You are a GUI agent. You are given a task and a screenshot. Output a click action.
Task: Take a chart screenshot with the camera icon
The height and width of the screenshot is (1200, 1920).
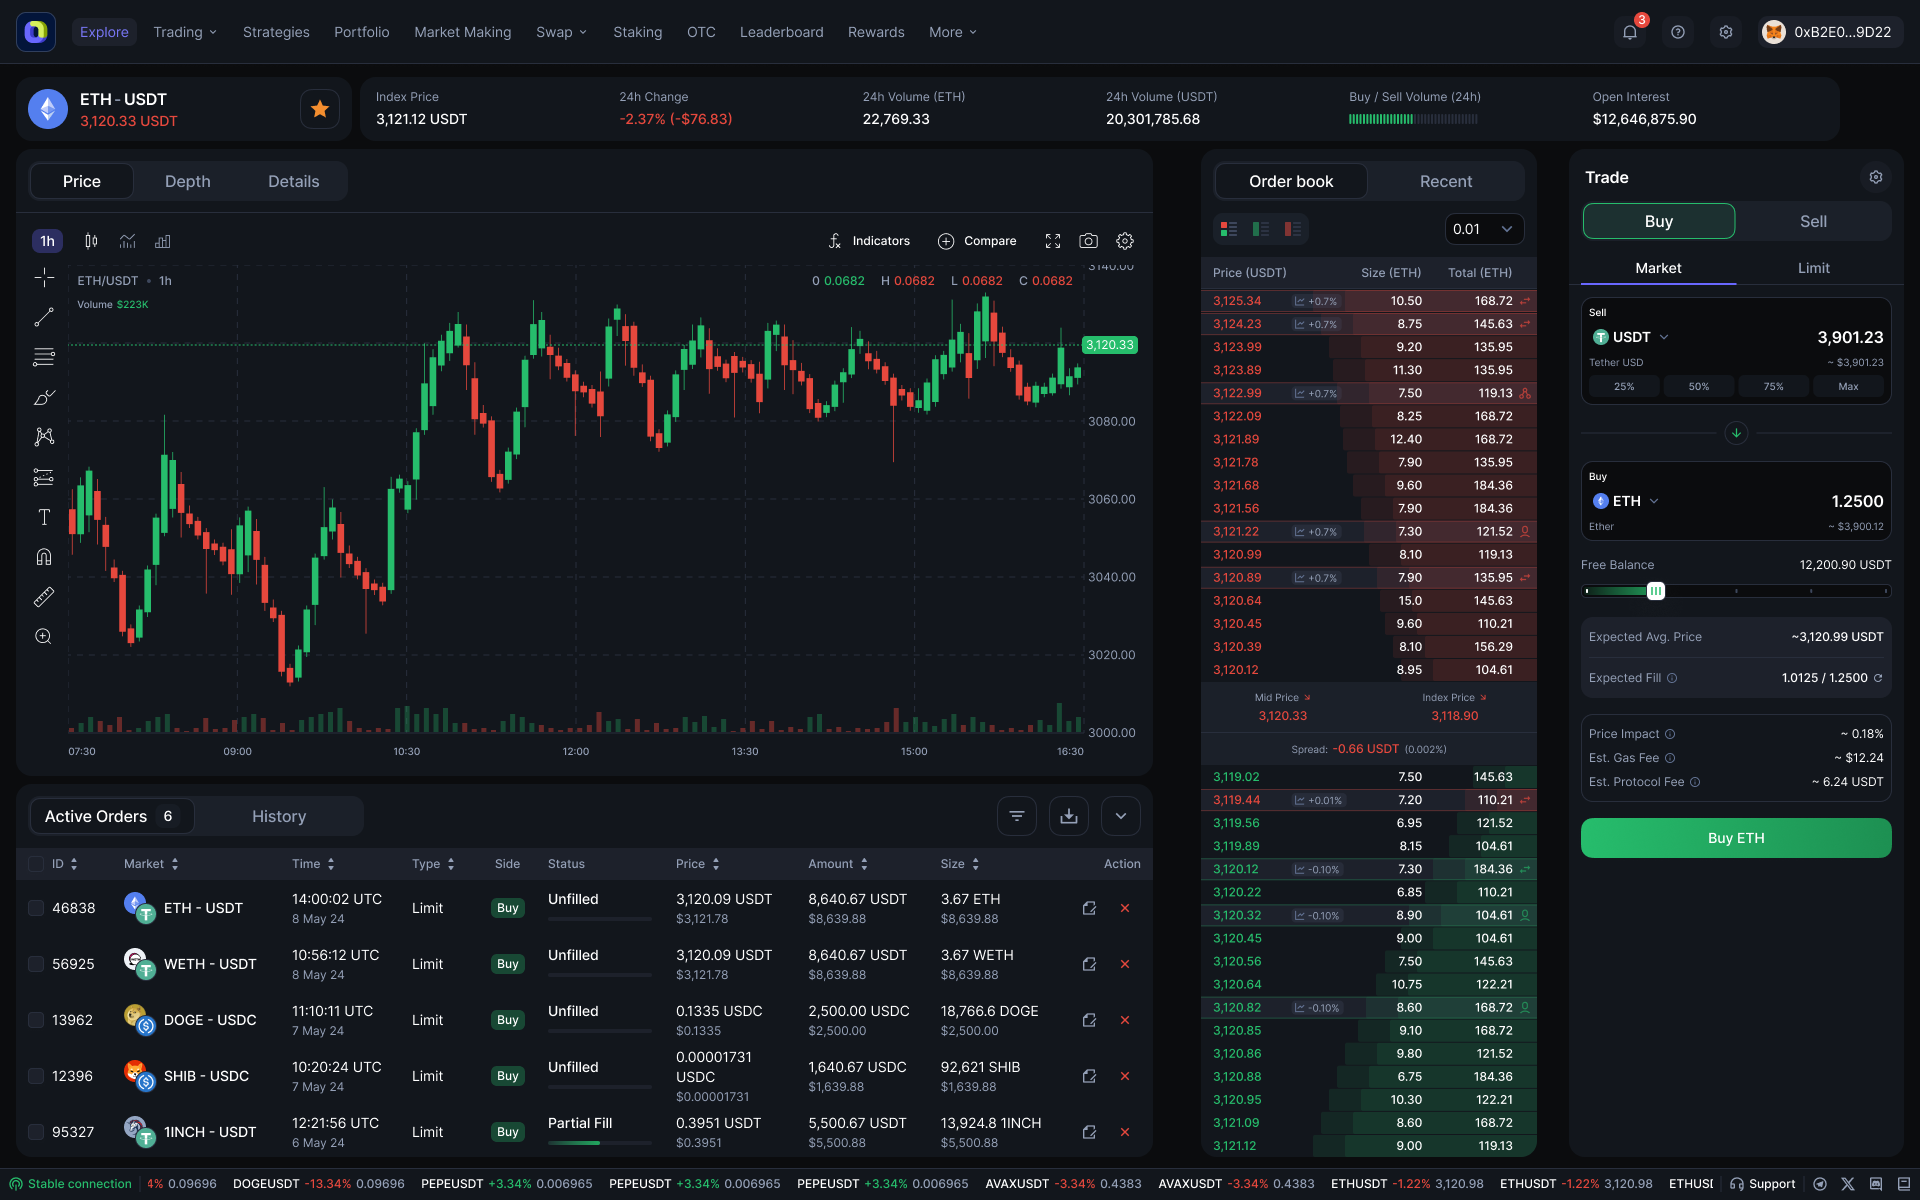tap(1089, 240)
